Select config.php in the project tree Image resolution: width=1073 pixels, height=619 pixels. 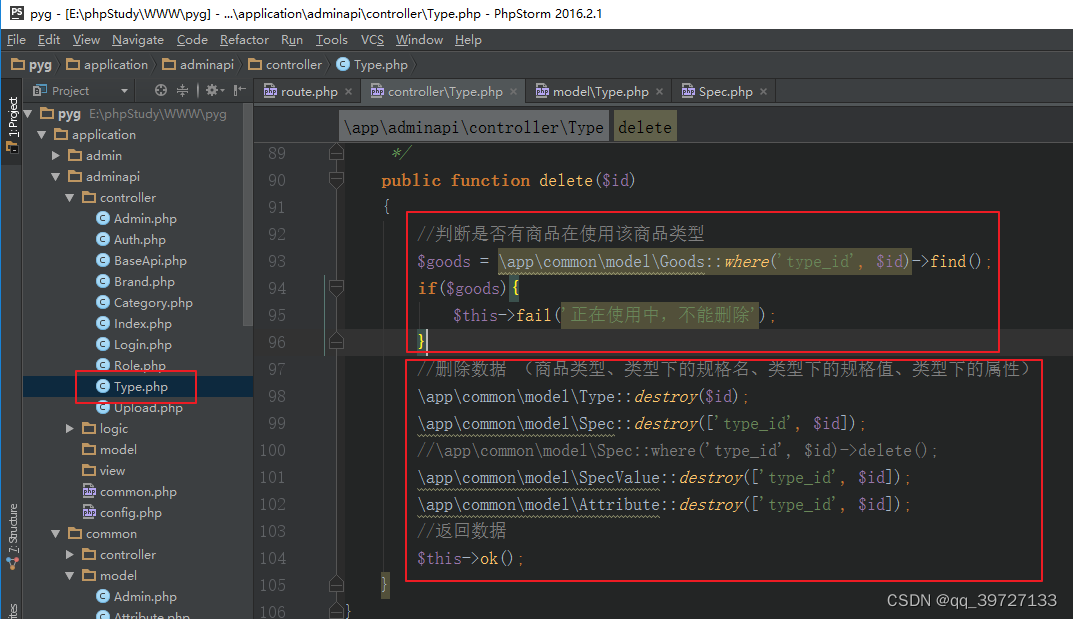(x=122, y=512)
